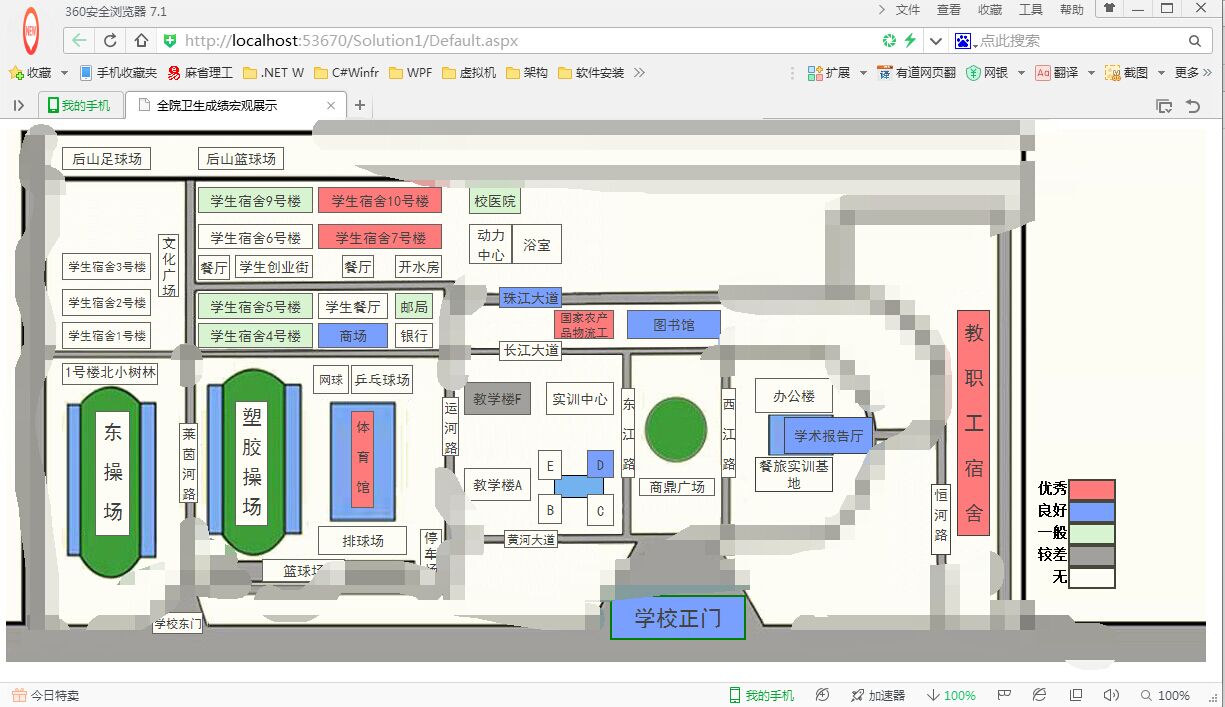Click the page refresh button
Image resolution: width=1225 pixels, height=707 pixels.
[110, 41]
